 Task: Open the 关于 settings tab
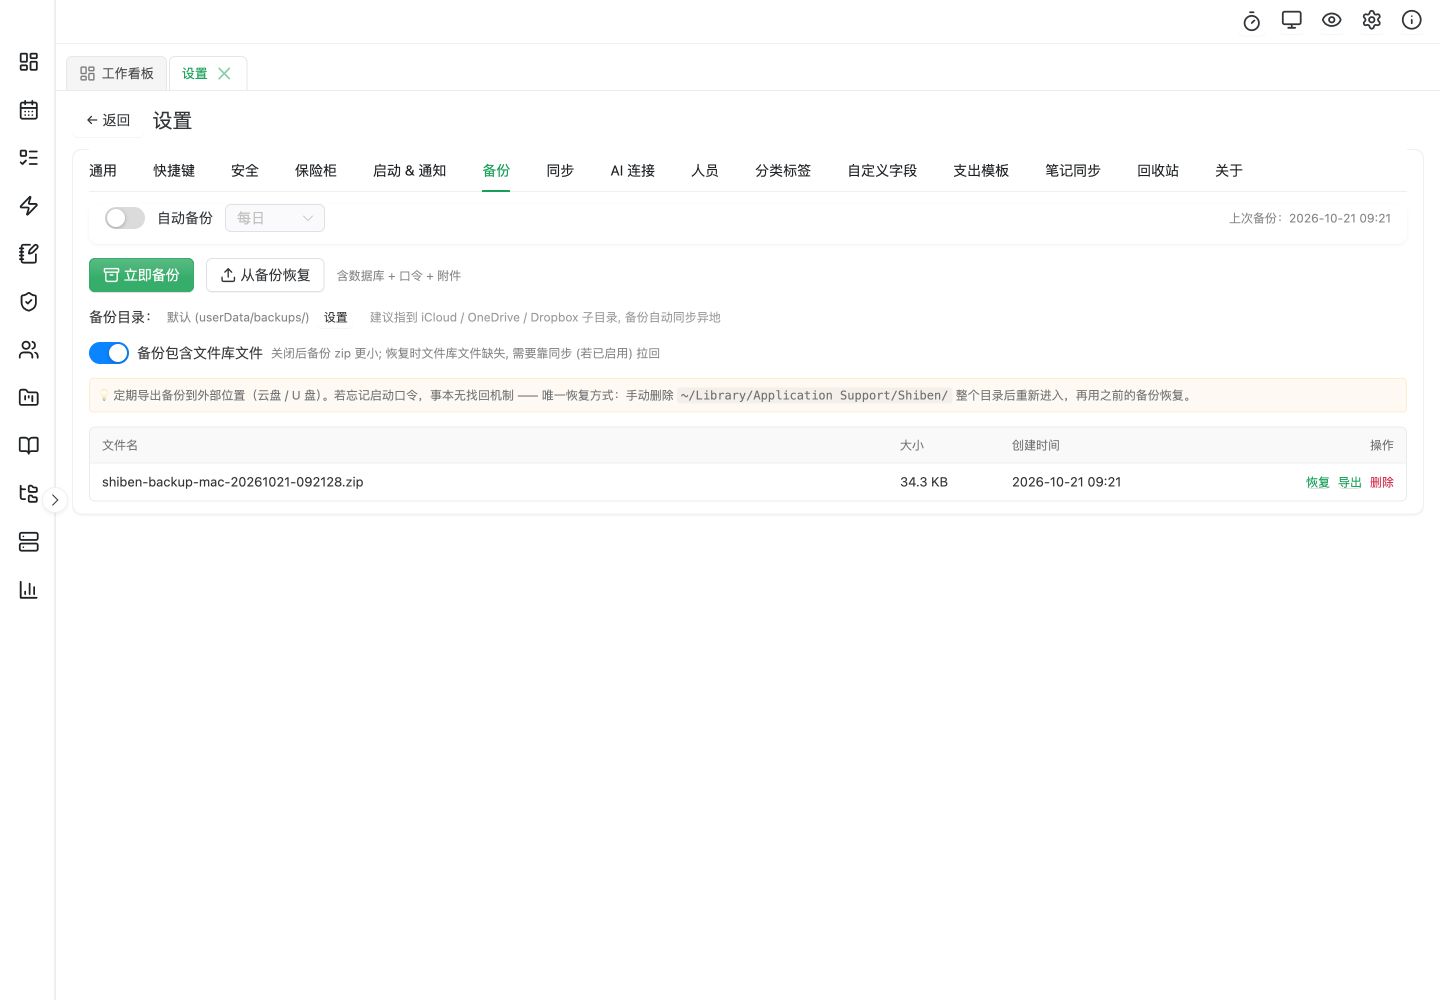click(1229, 171)
